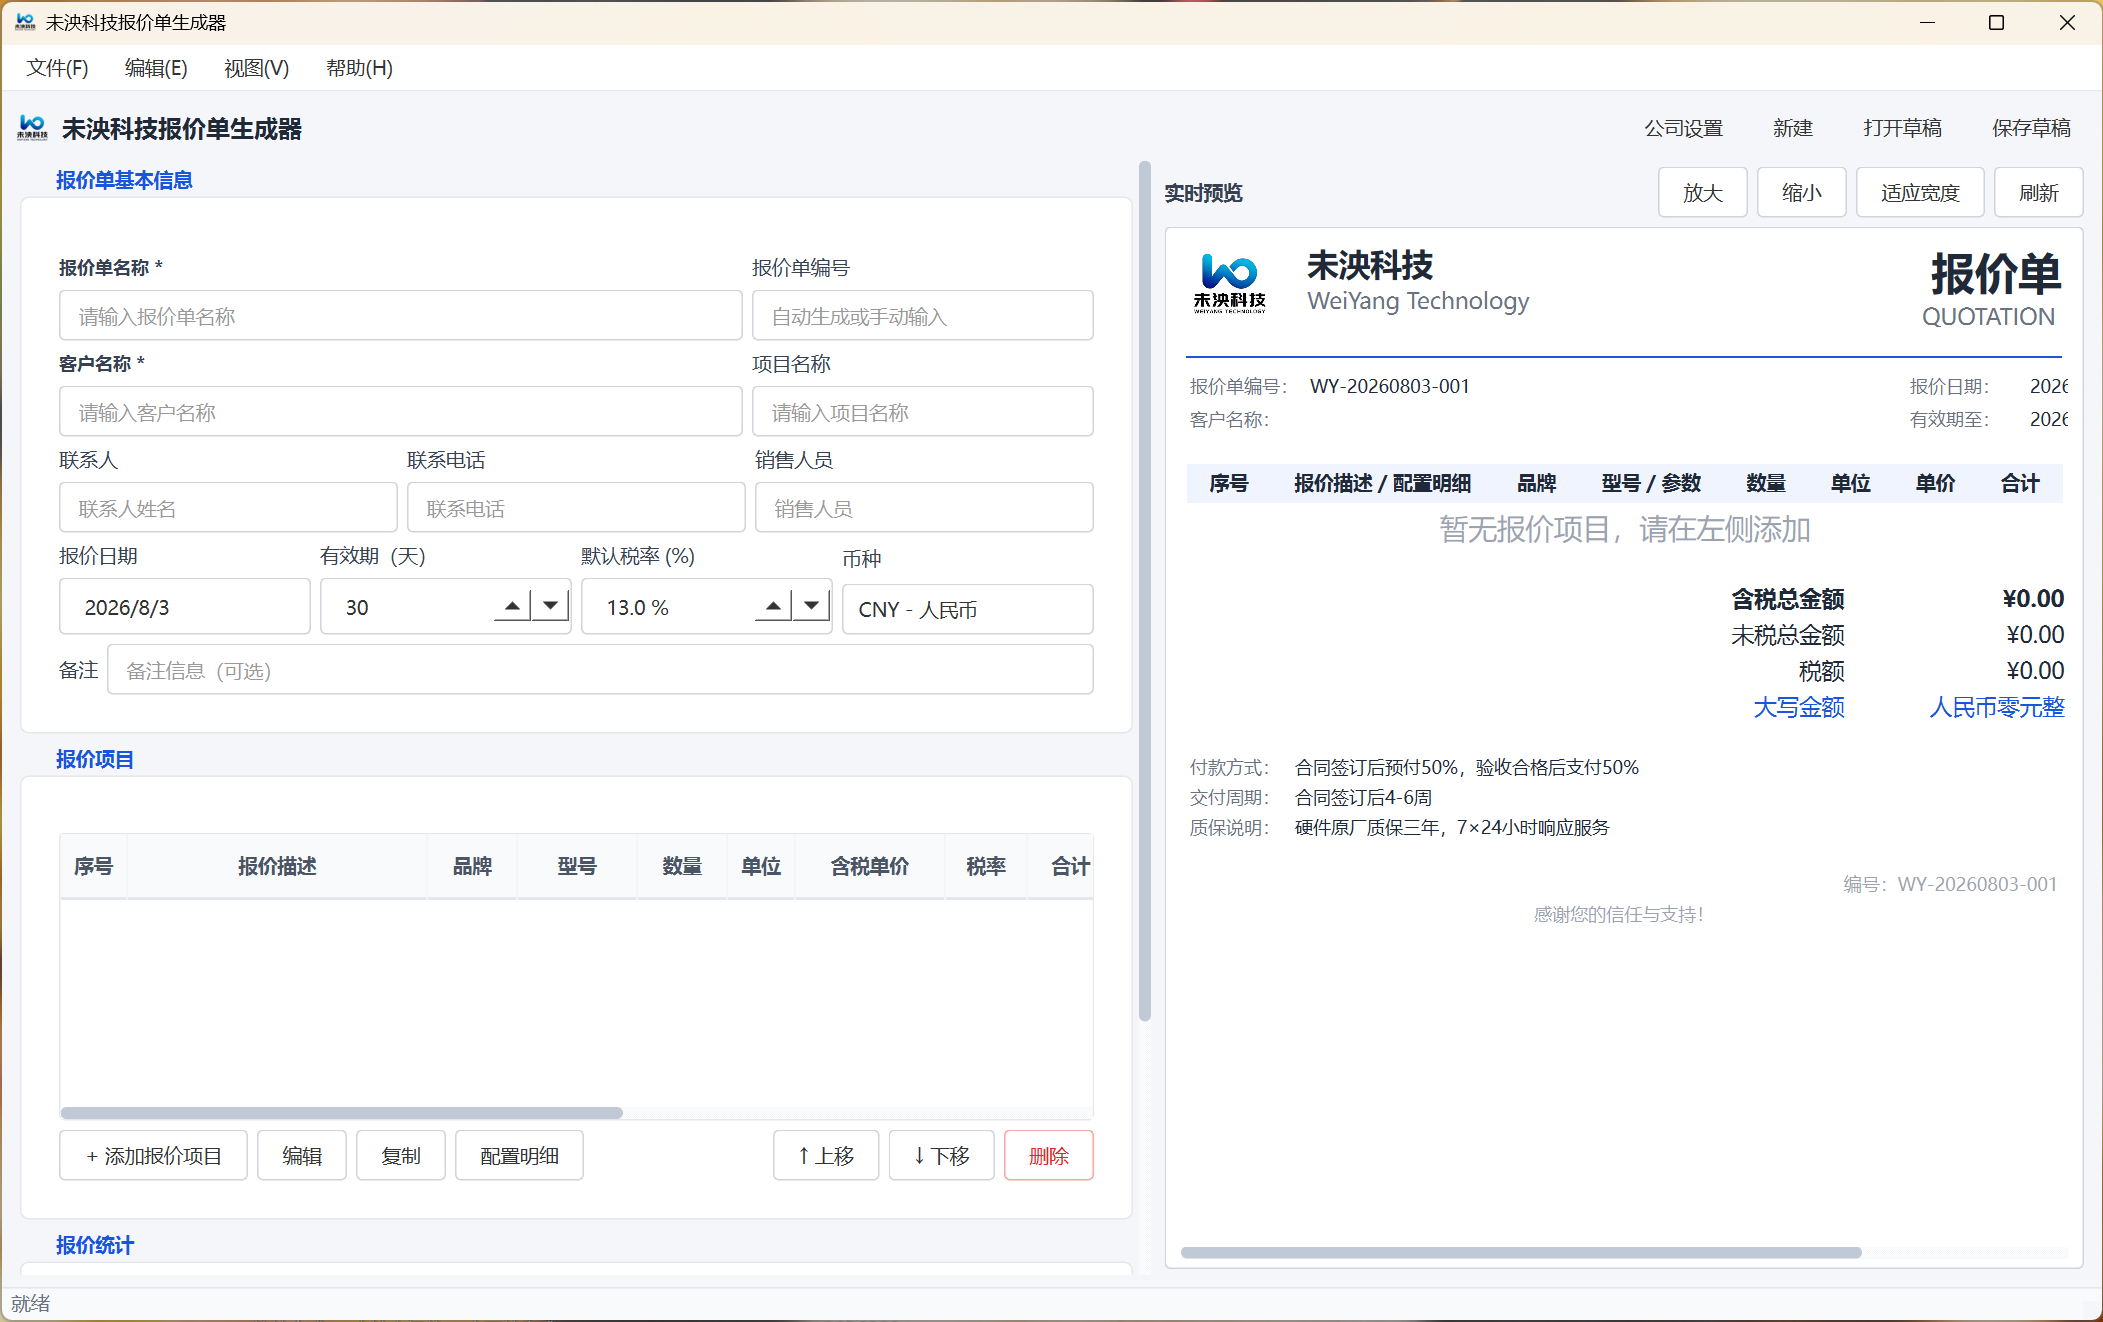
Task: Maximize the application window
Action: click(x=1996, y=22)
